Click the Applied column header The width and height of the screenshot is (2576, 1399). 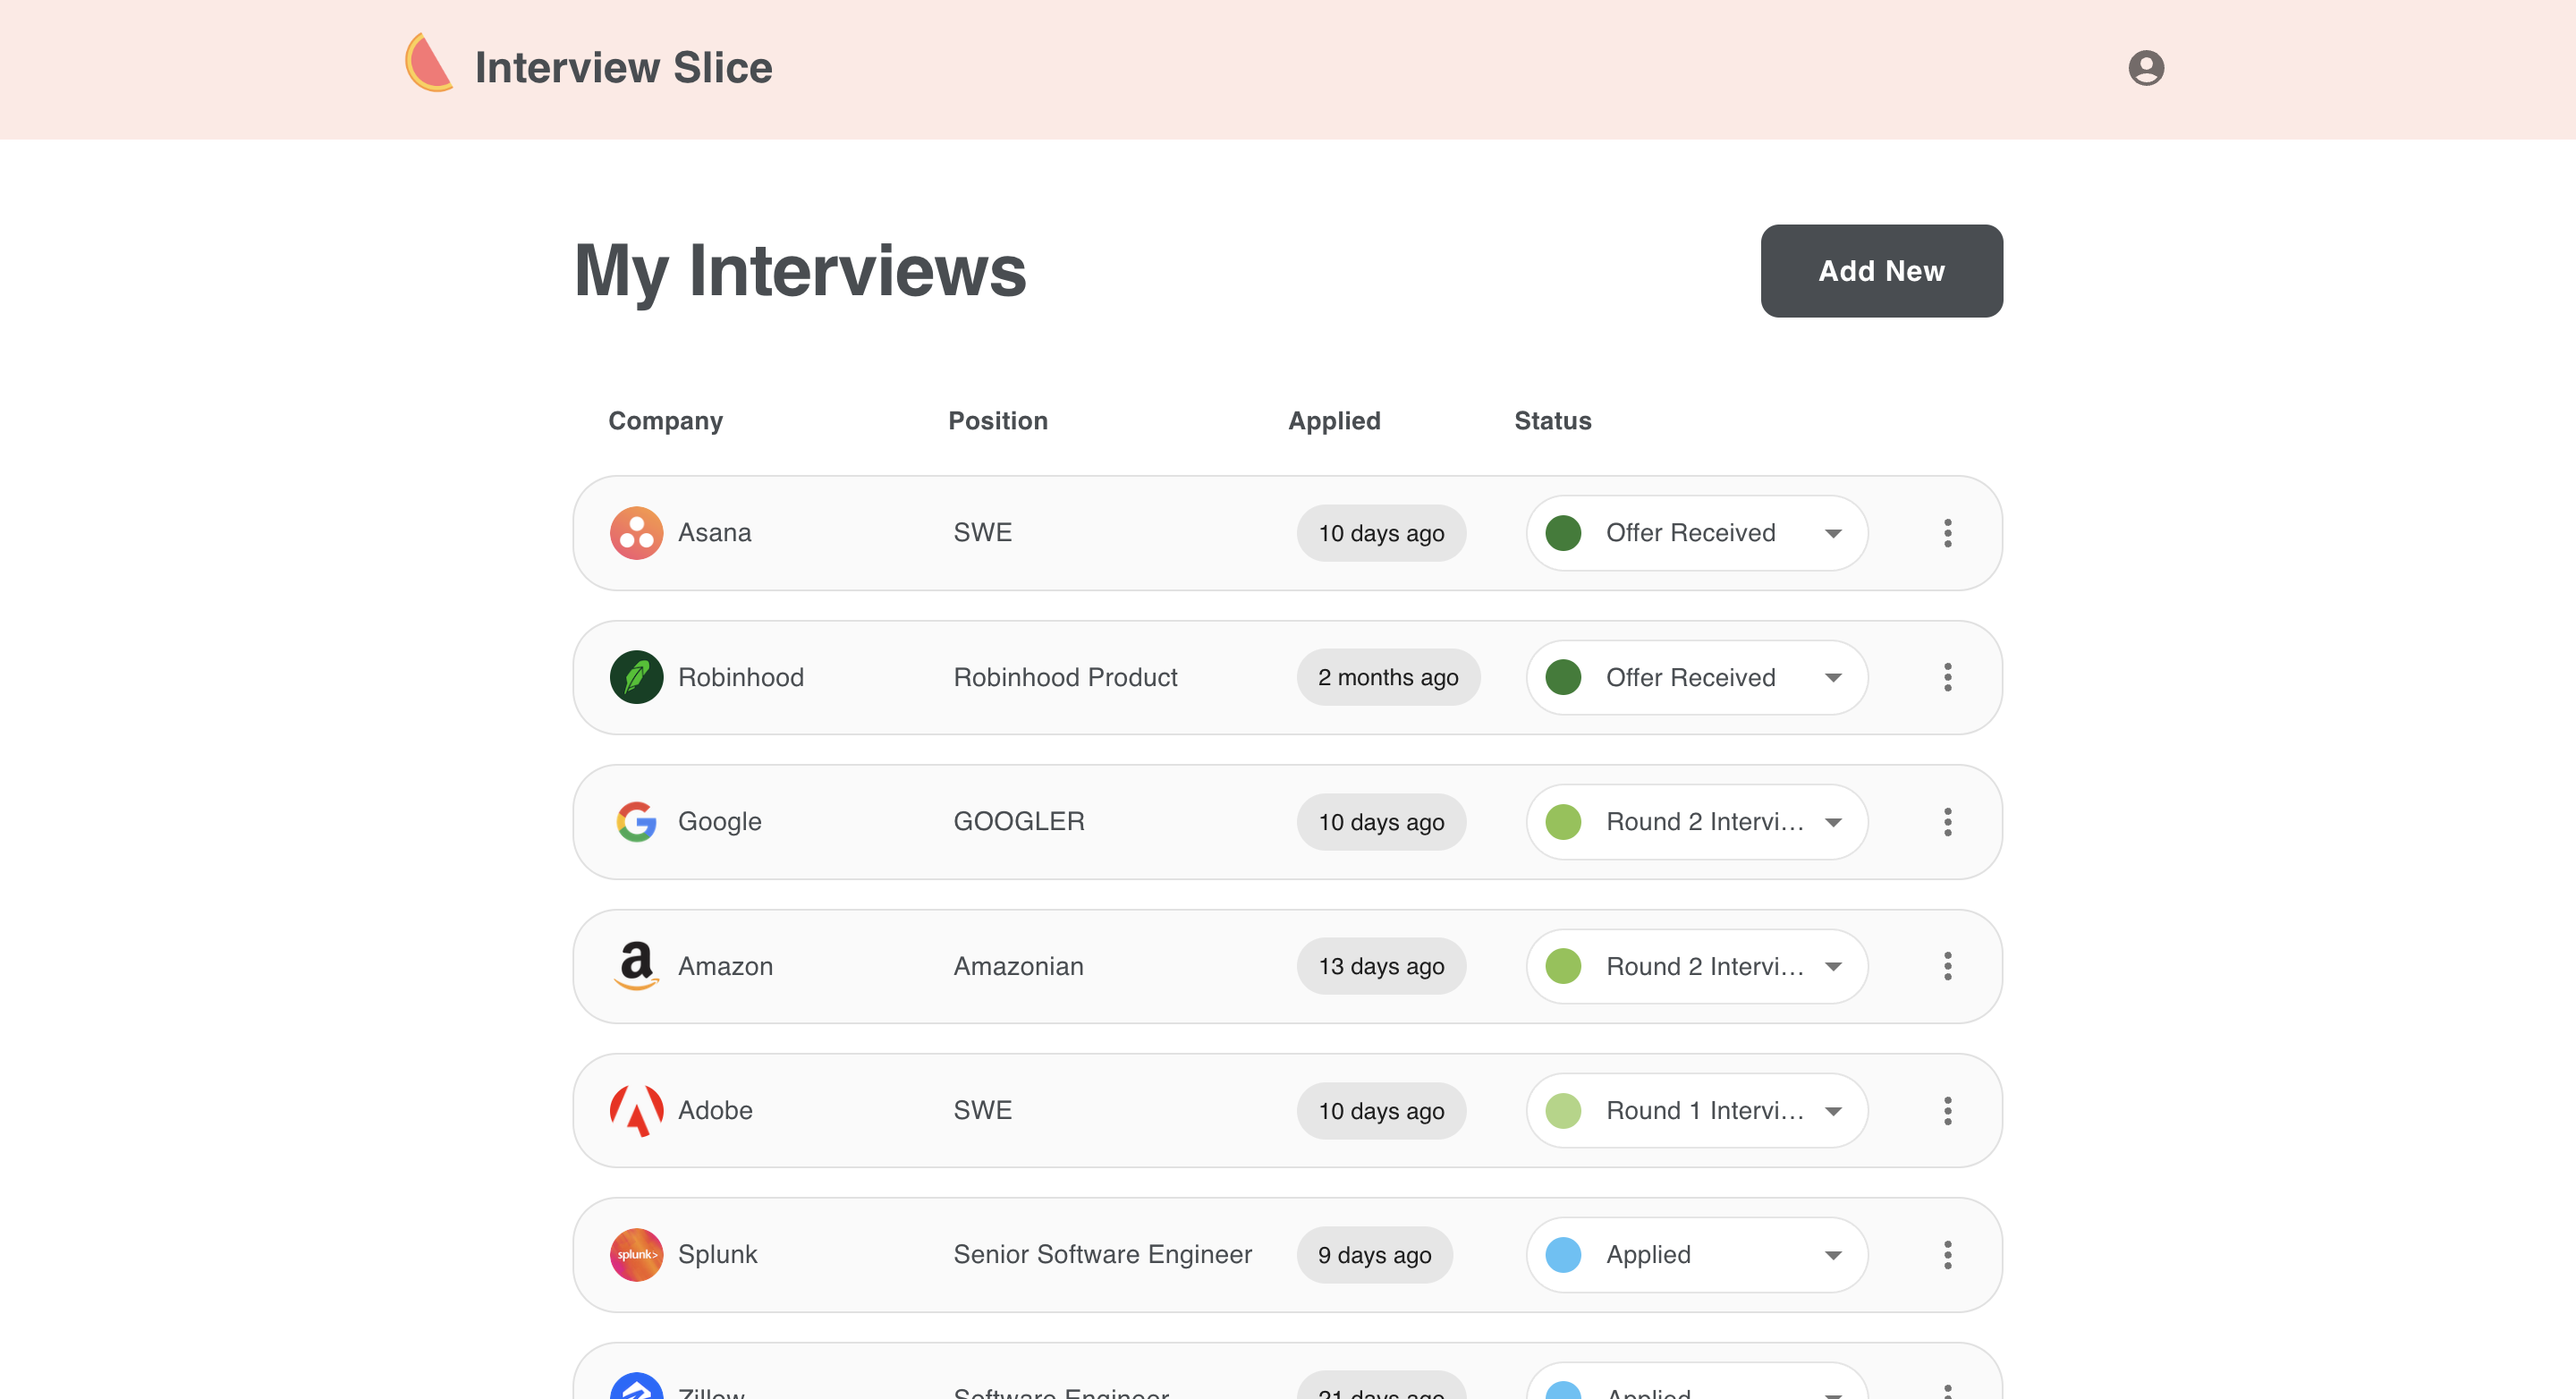tap(1334, 420)
